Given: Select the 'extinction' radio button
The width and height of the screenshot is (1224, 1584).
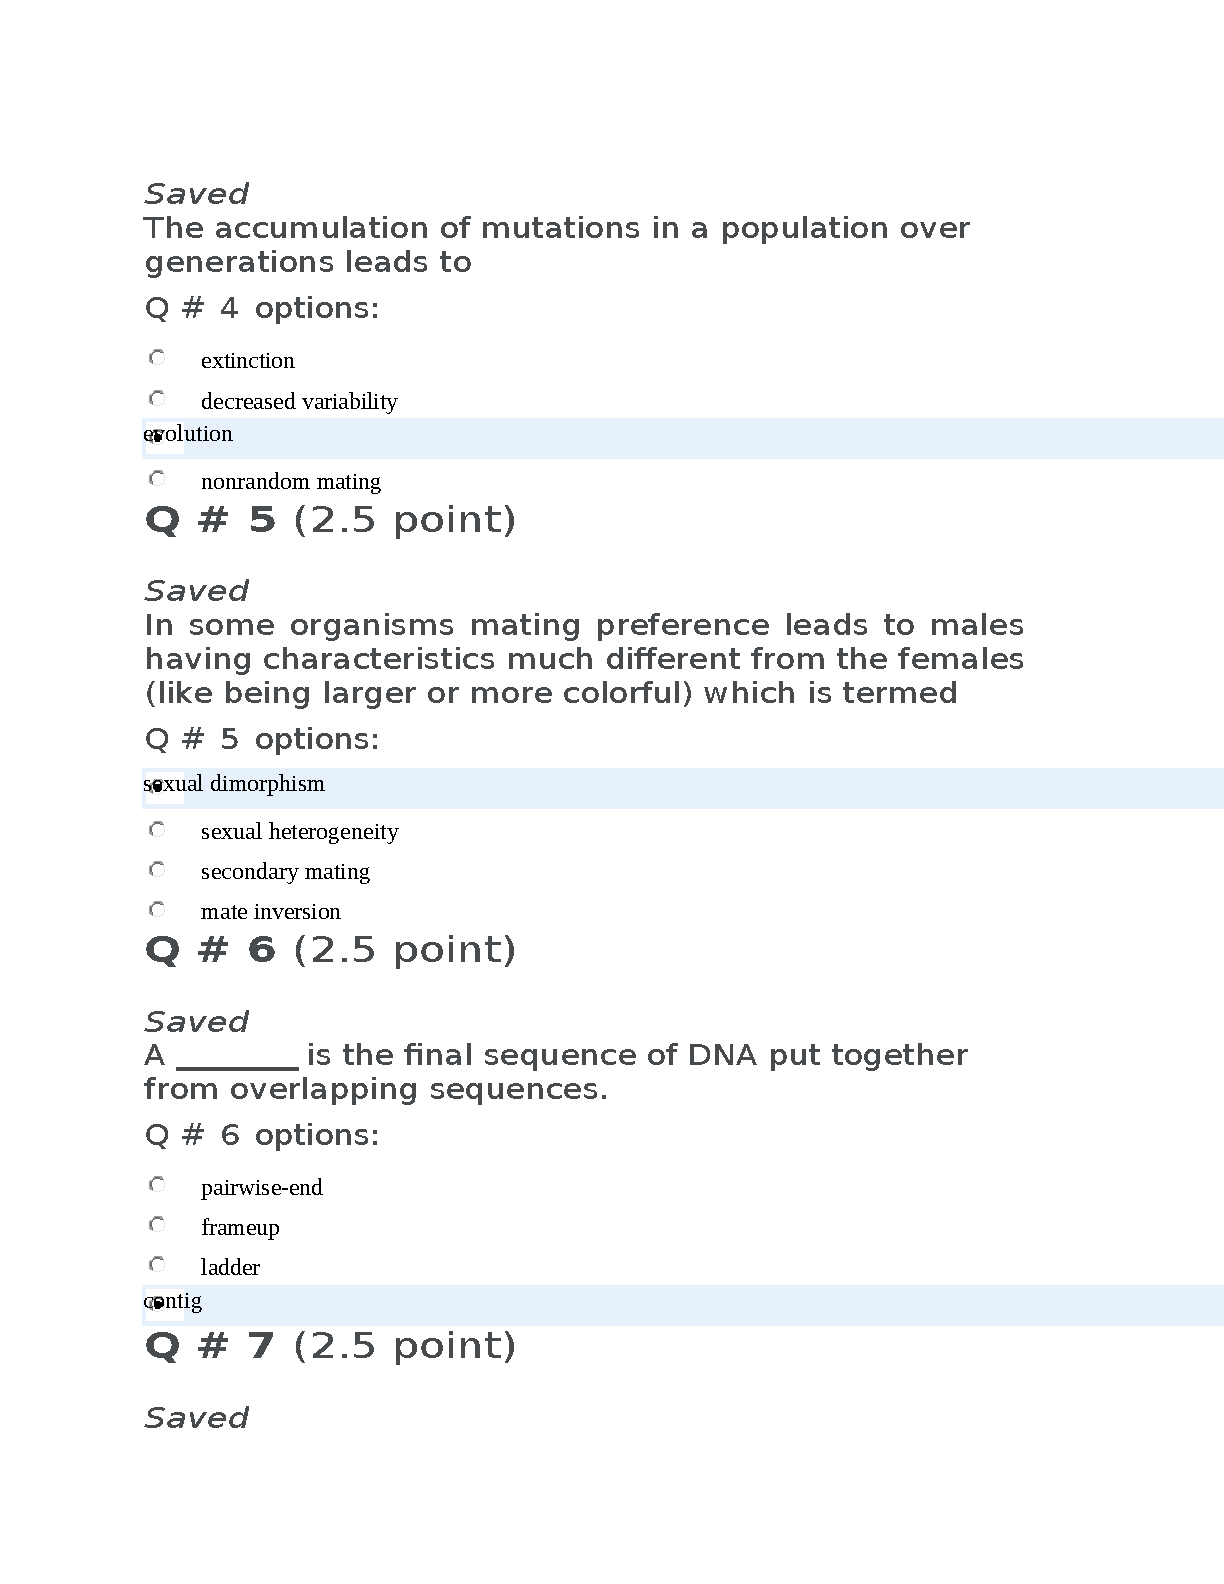Looking at the screenshot, I should click(x=157, y=358).
